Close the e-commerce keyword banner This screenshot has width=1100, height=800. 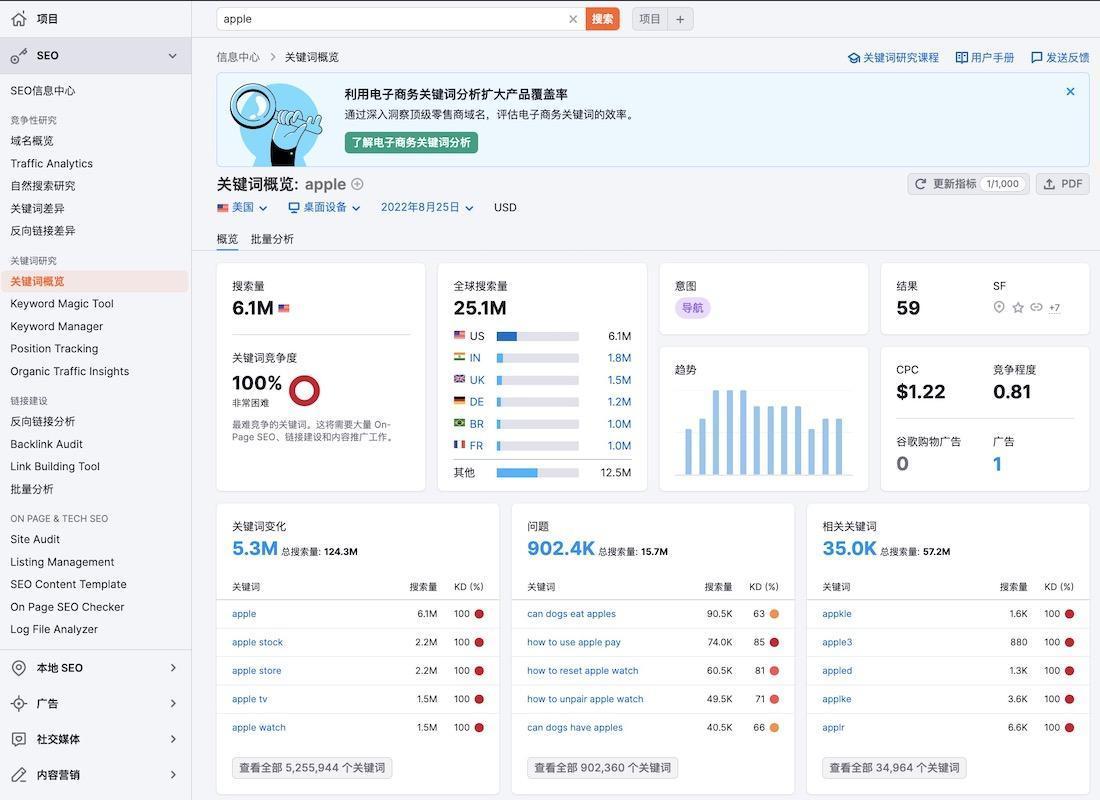coord(1070,91)
